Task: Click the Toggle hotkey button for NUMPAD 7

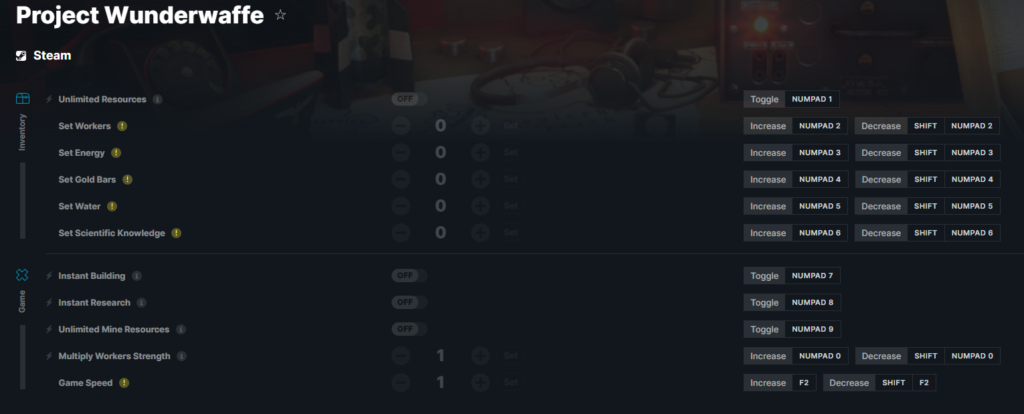Action: [x=764, y=276]
